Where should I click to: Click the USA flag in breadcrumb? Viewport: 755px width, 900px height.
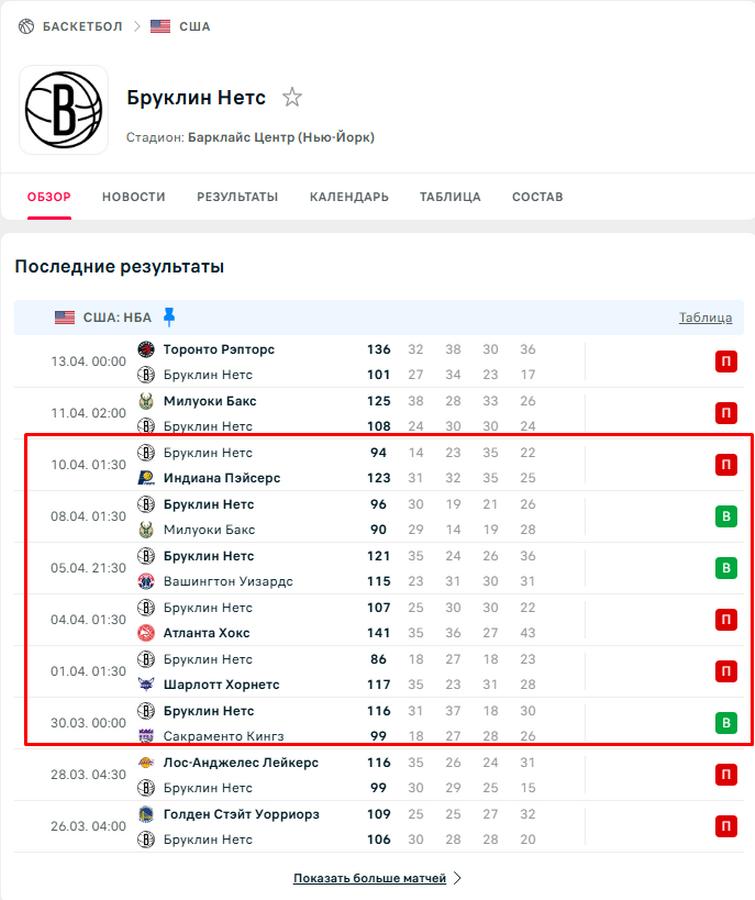click(160, 26)
